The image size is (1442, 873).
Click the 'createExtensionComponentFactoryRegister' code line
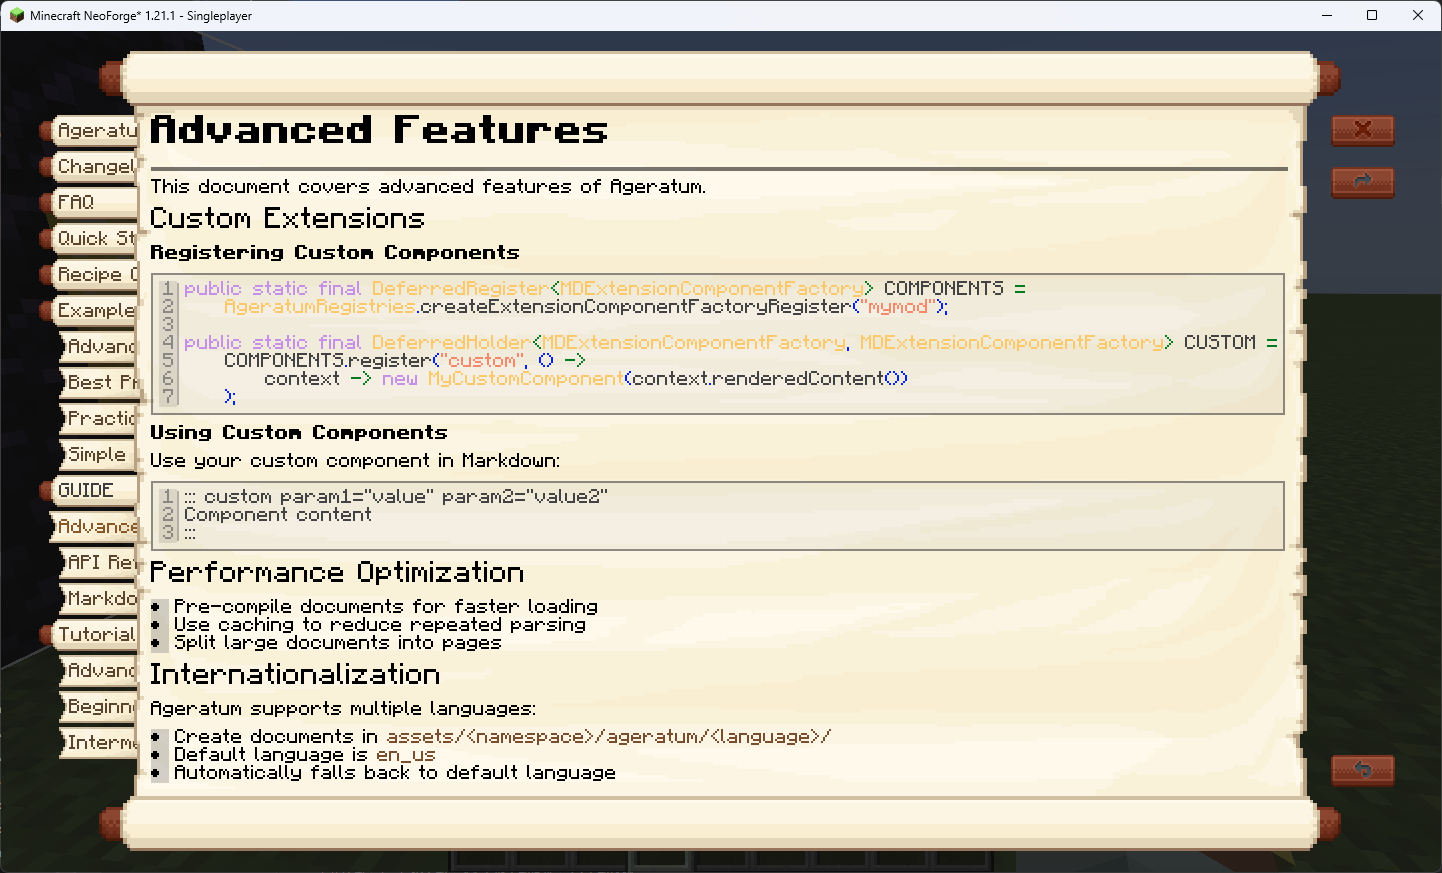[586, 307]
